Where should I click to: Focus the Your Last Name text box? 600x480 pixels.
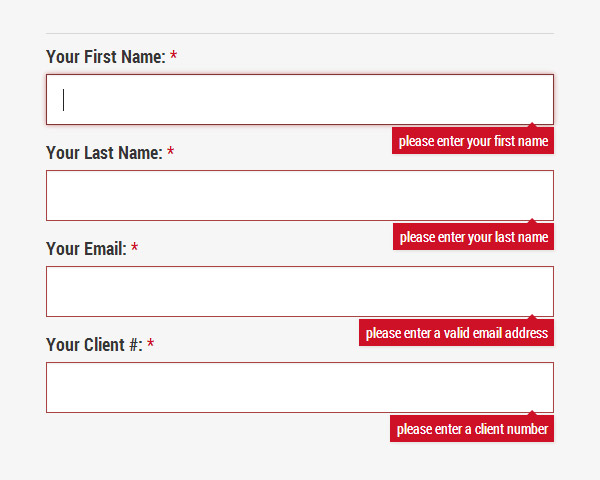[x=300, y=196]
